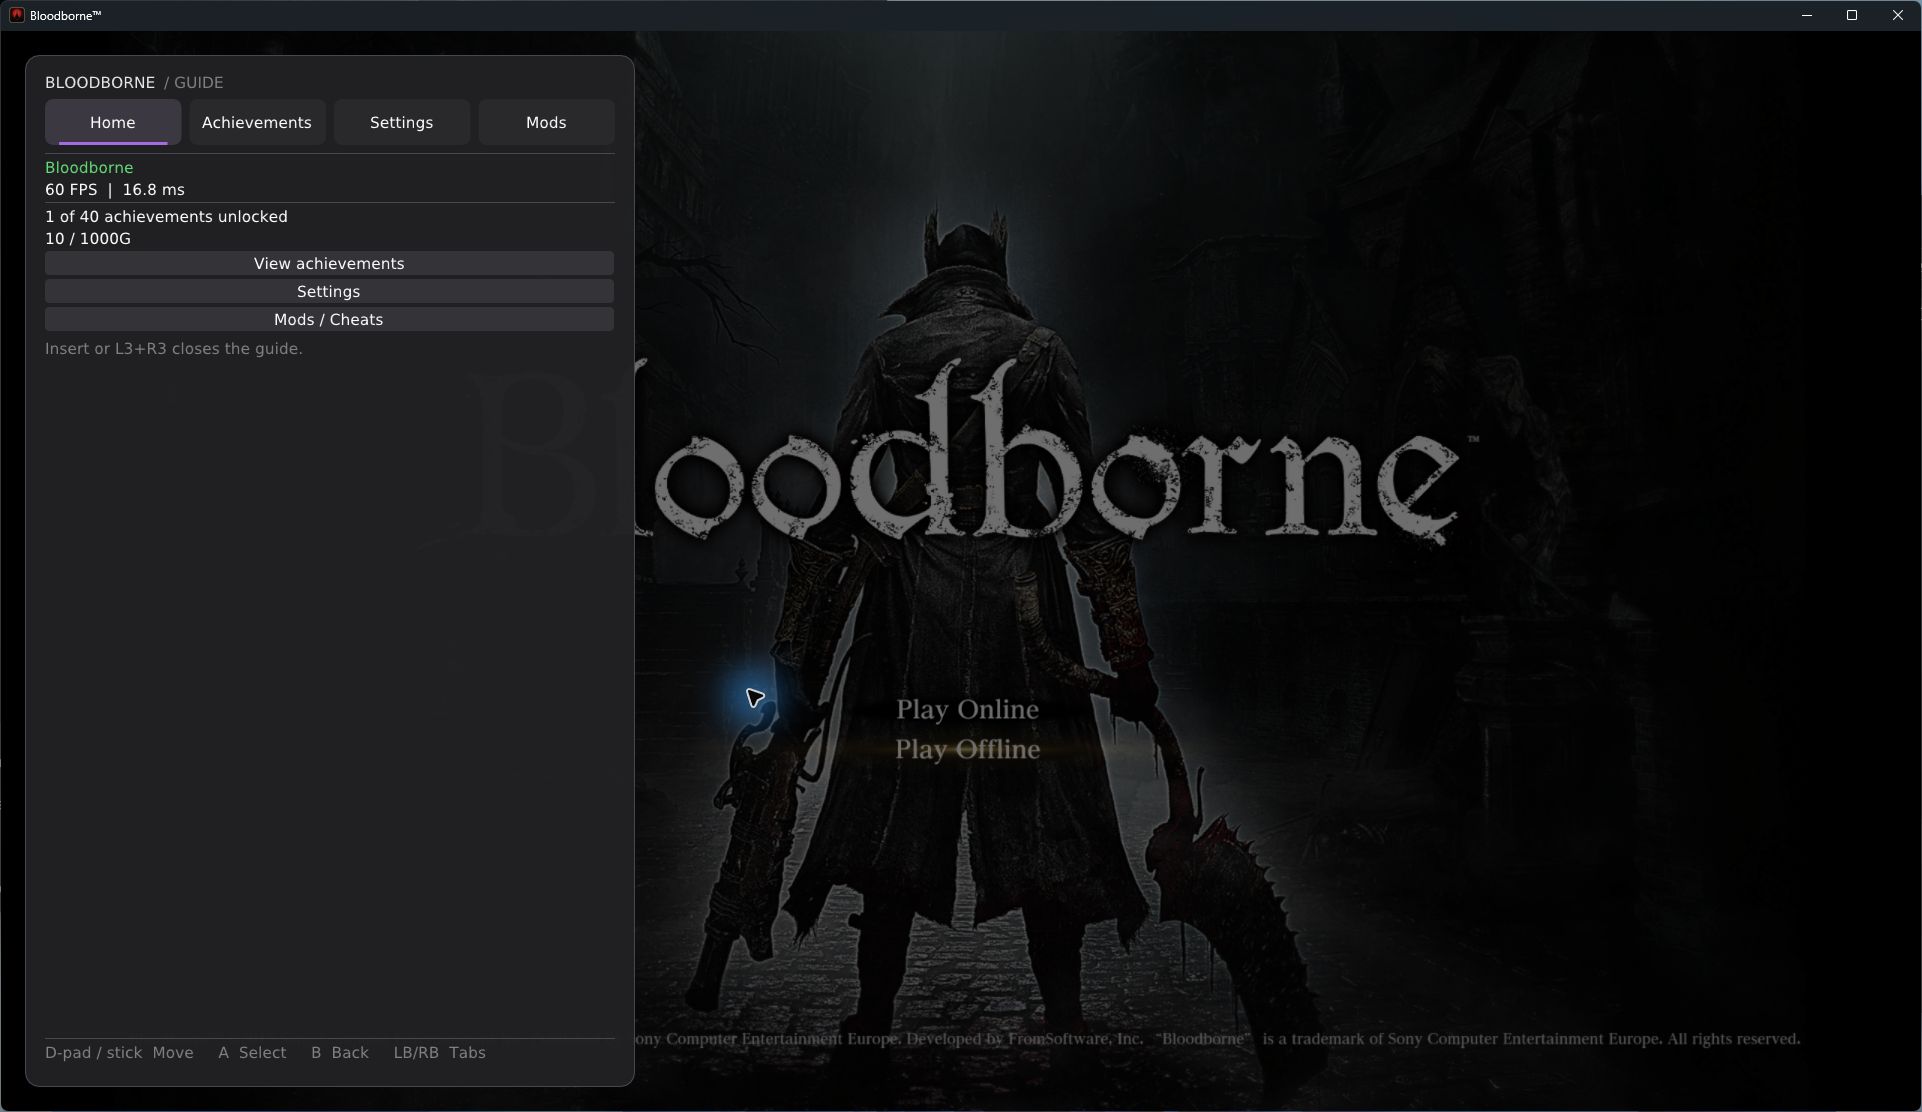This screenshot has height=1112, width=1922.
Task: Click the Bloodborne™ window title text
Action: [66, 15]
